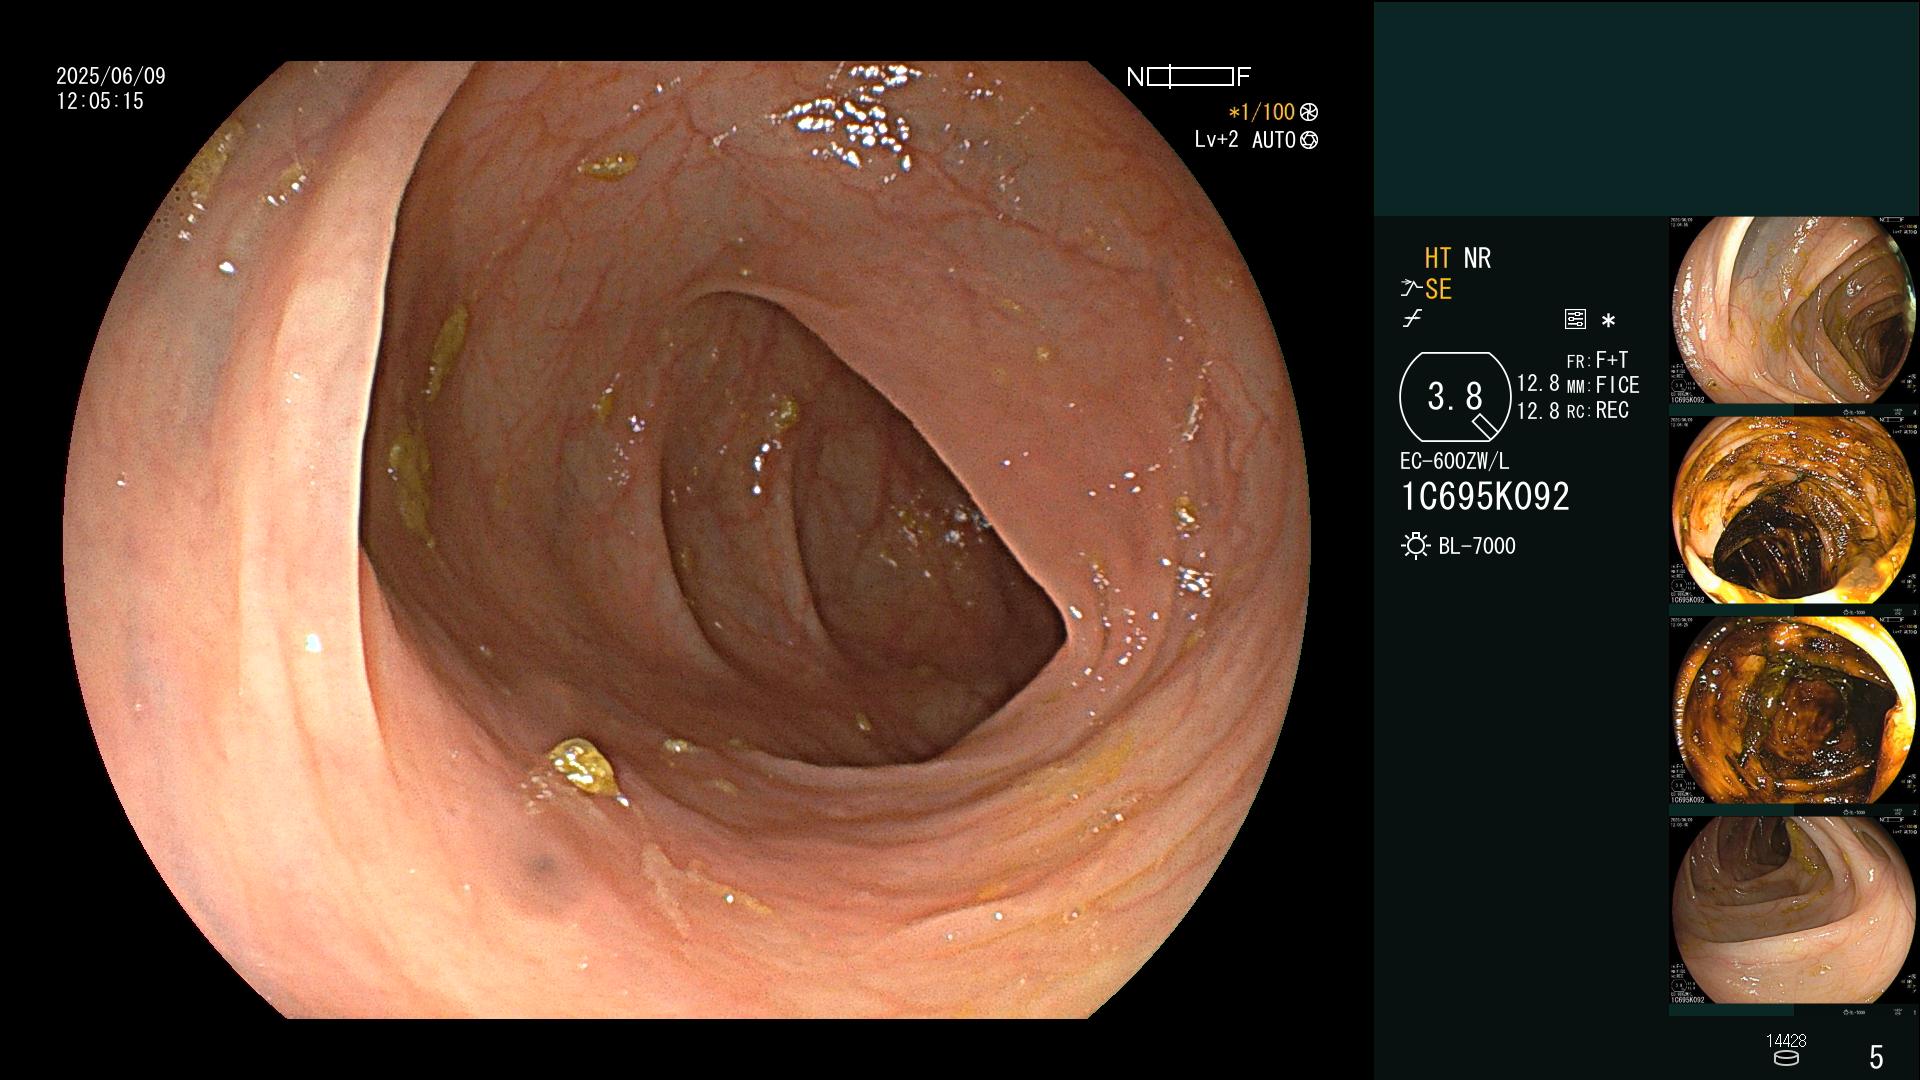
Task: Click the Lv+2 AUTO brightness text
Action: (x=1245, y=140)
